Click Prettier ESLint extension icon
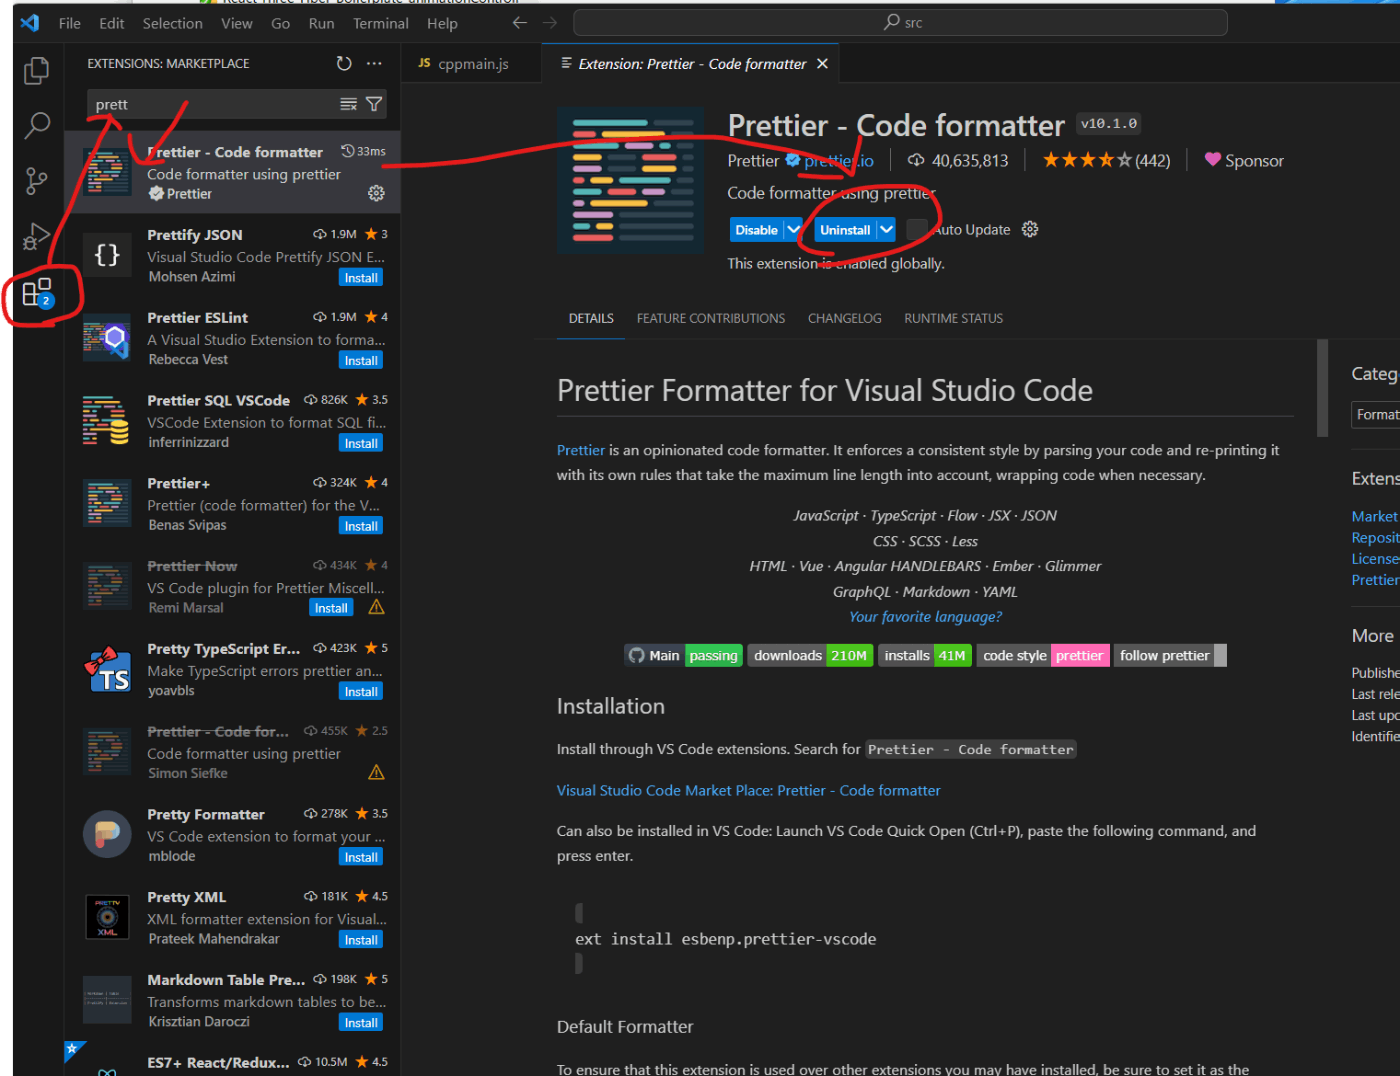The width and height of the screenshot is (1400, 1076). [107, 338]
